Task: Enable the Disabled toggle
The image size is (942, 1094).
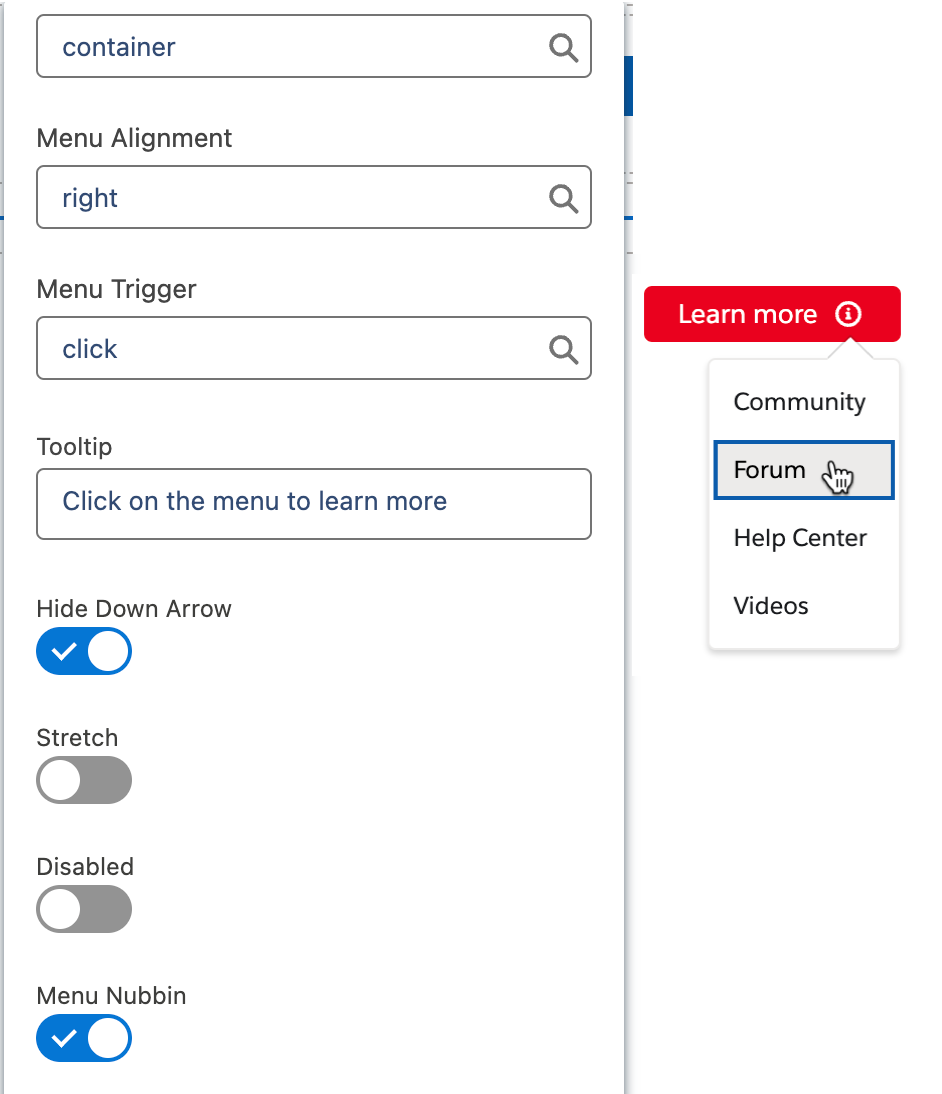Action: coord(84,909)
